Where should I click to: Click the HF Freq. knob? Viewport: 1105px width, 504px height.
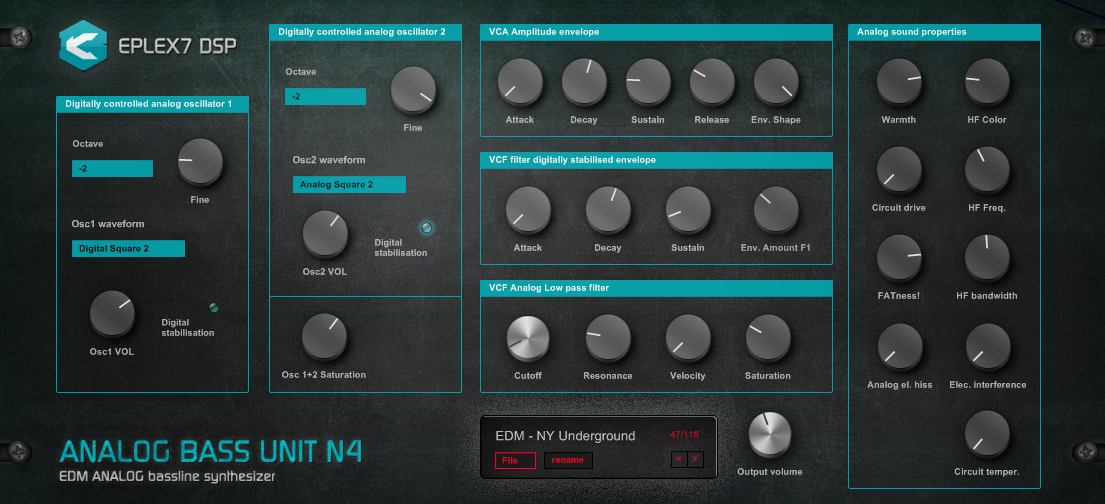[987, 170]
